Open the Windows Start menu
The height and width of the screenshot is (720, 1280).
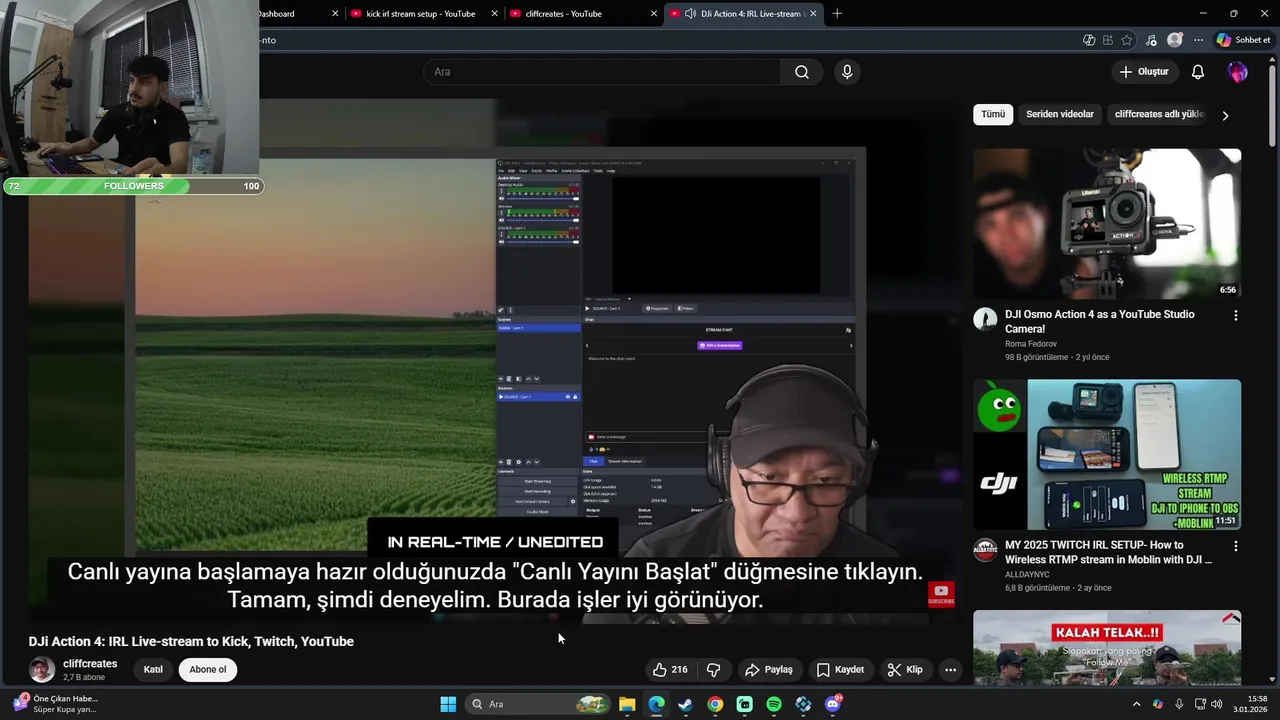[448, 704]
